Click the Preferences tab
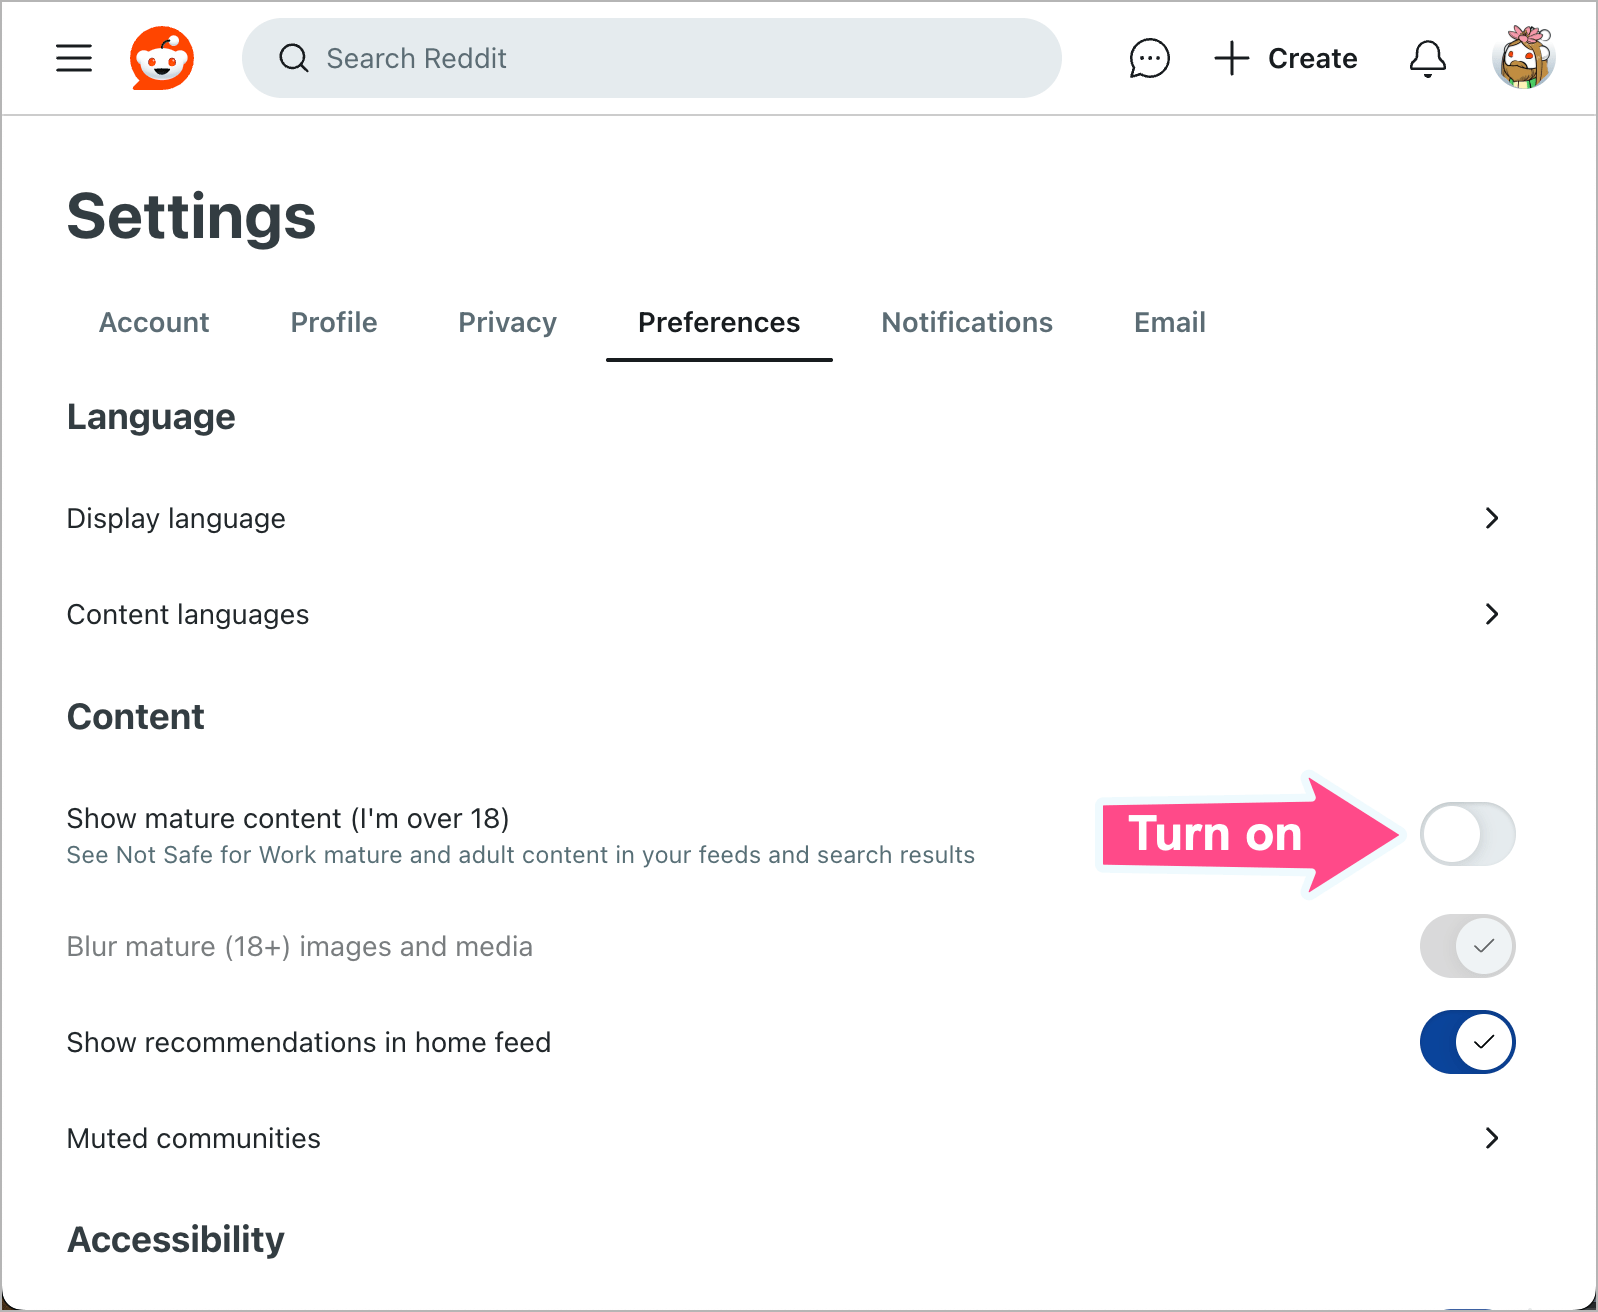The image size is (1598, 1312). tap(719, 322)
